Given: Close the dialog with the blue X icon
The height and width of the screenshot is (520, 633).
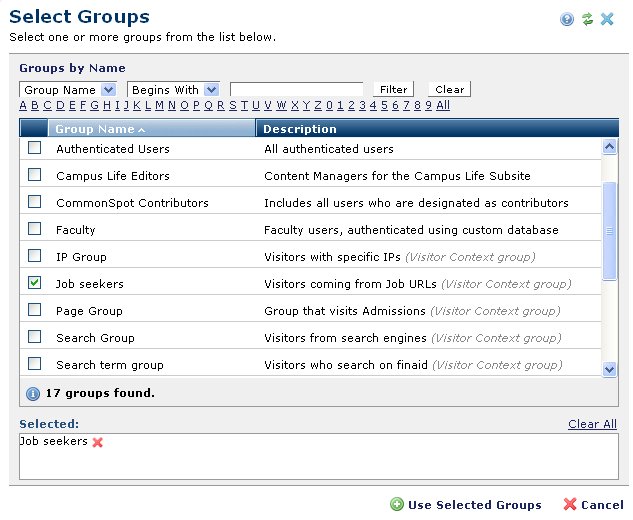Looking at the screenshot, I should (607, 19).
